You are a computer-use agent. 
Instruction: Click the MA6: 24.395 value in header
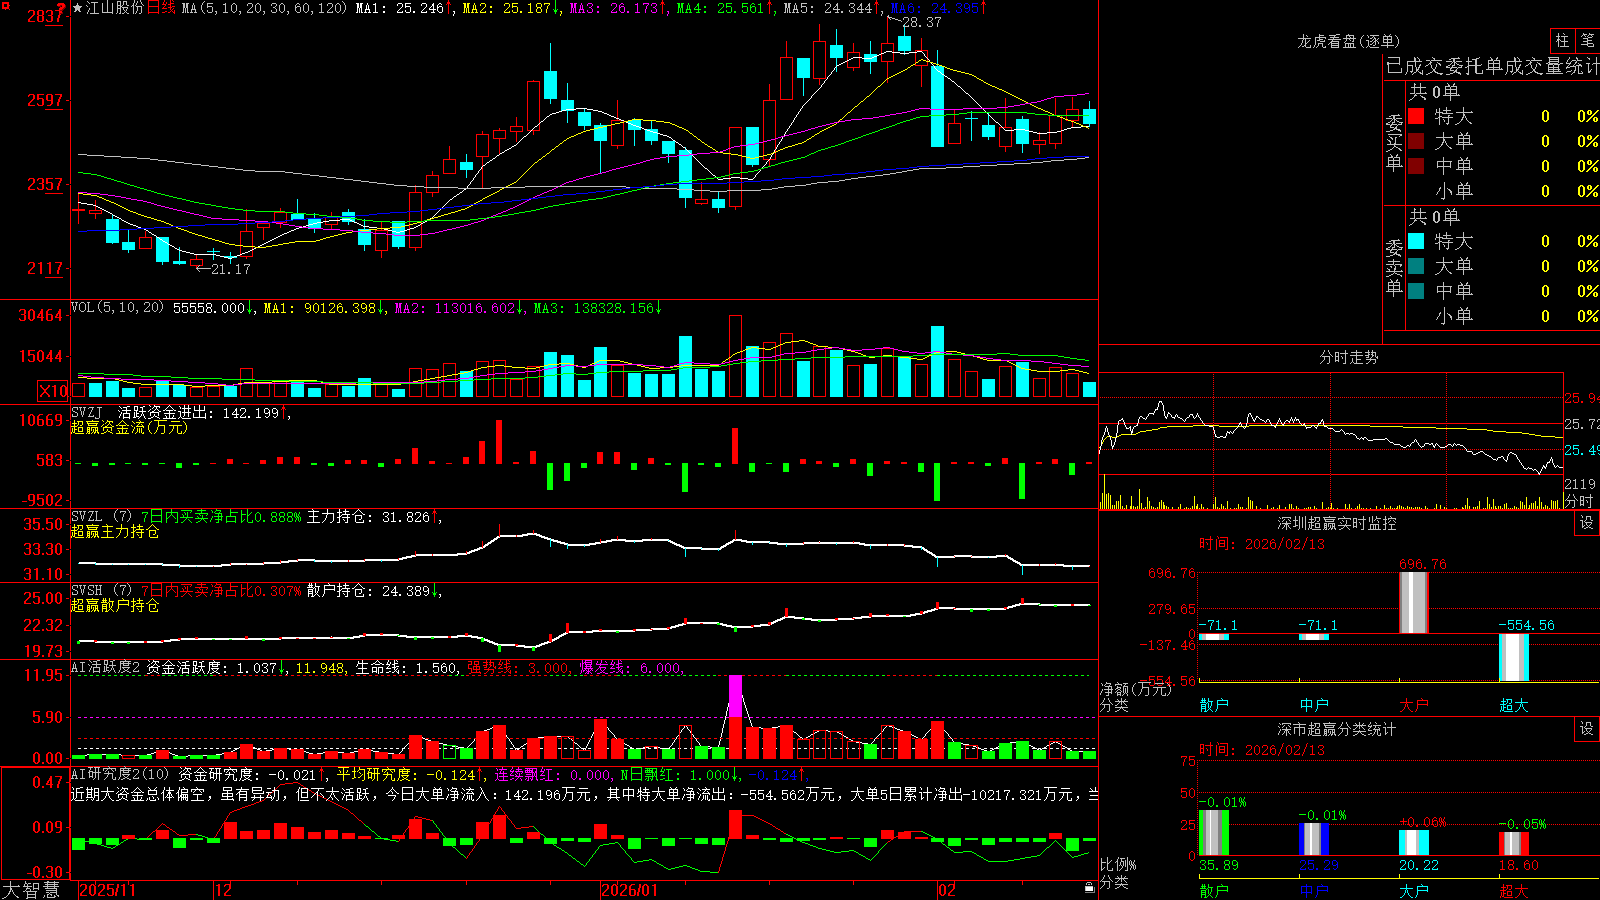(x=937, y=8)
